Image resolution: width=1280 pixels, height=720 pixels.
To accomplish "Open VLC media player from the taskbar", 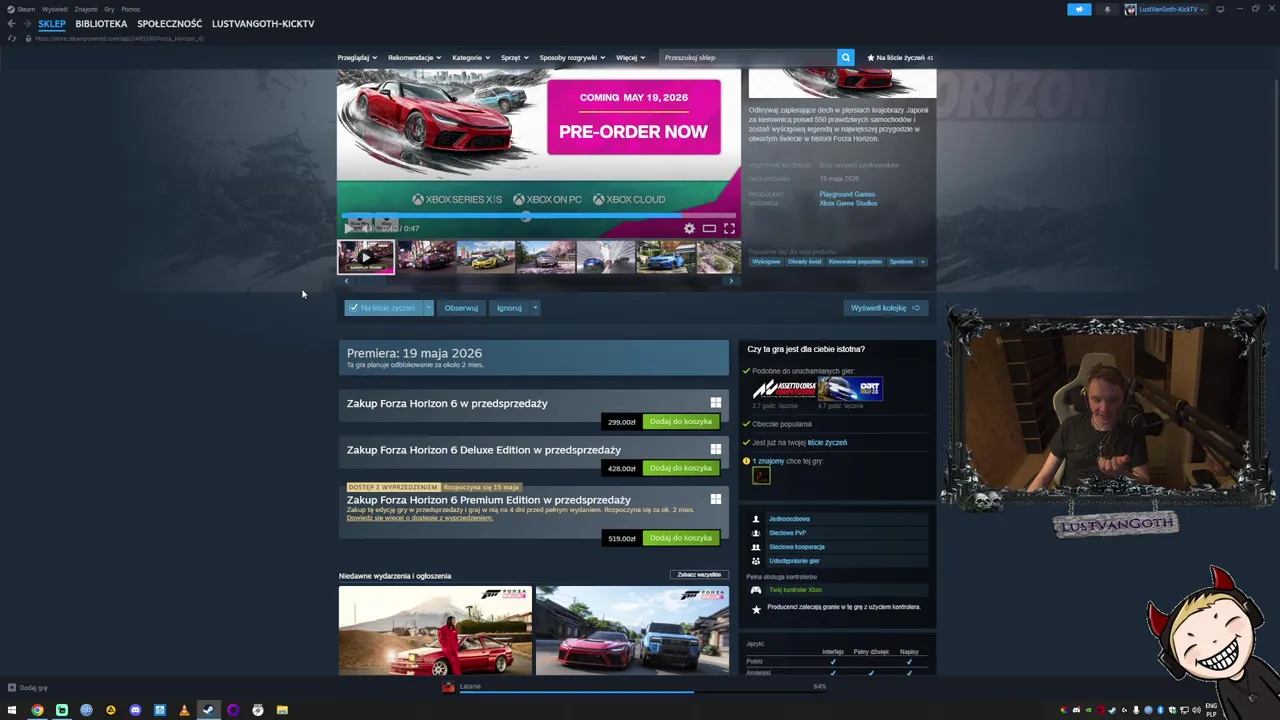I will (184, 710).
